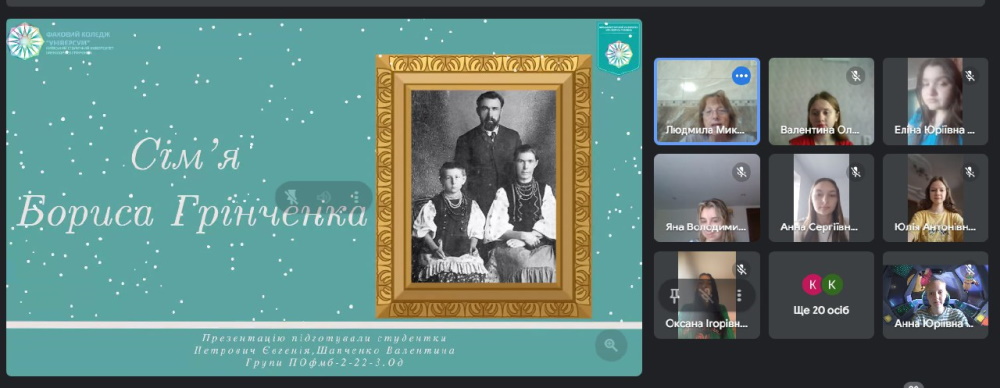The width and height of the screenshot is (1000, 388).
Task: Pin Оксана Ігорівна's video tile
Action: coord(674,295)
